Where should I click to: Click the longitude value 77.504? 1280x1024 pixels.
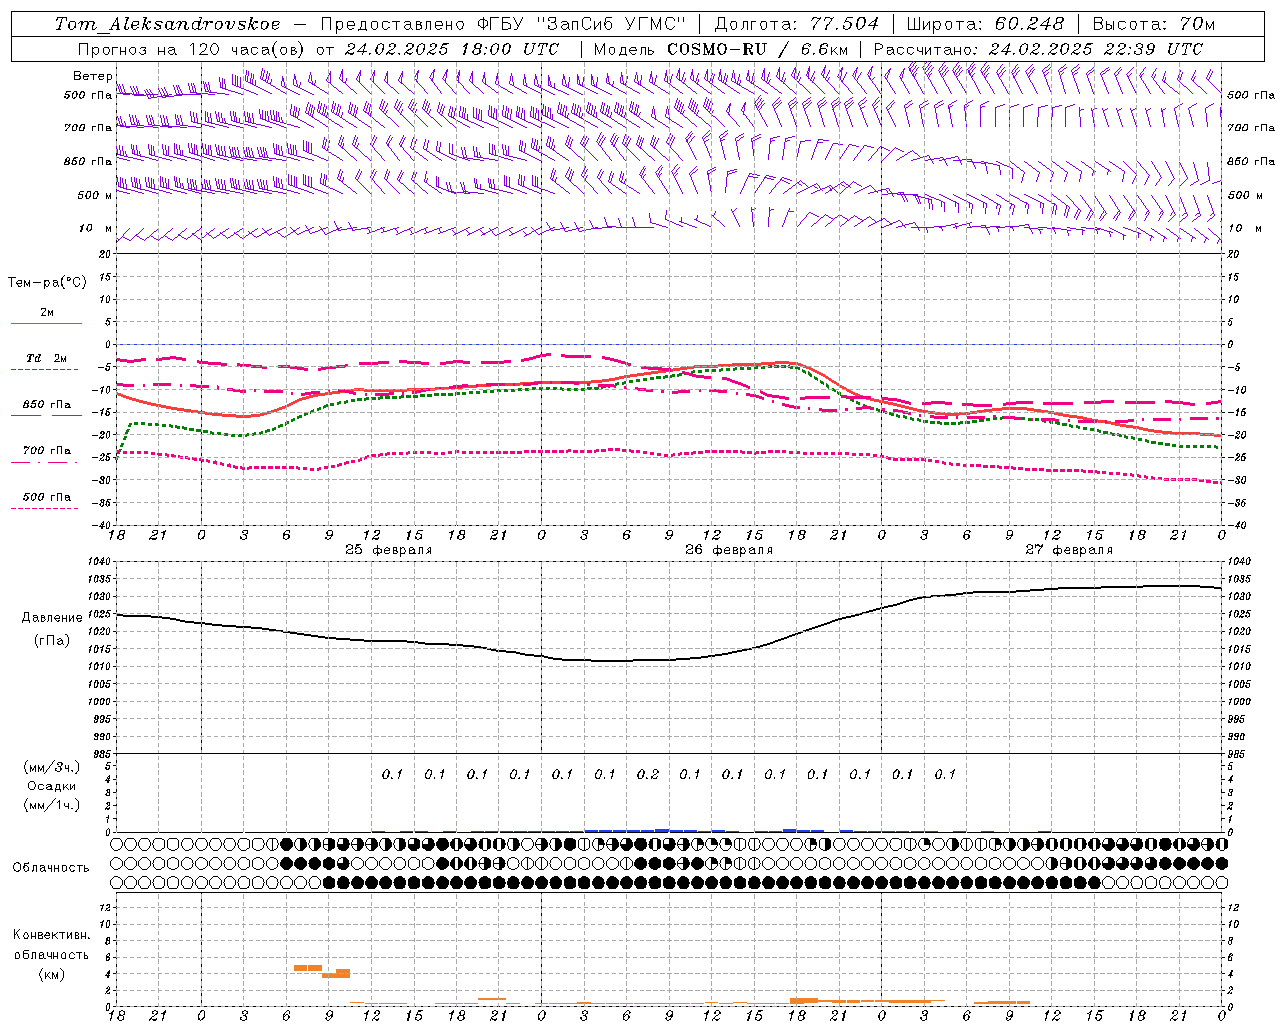(845, 24)
